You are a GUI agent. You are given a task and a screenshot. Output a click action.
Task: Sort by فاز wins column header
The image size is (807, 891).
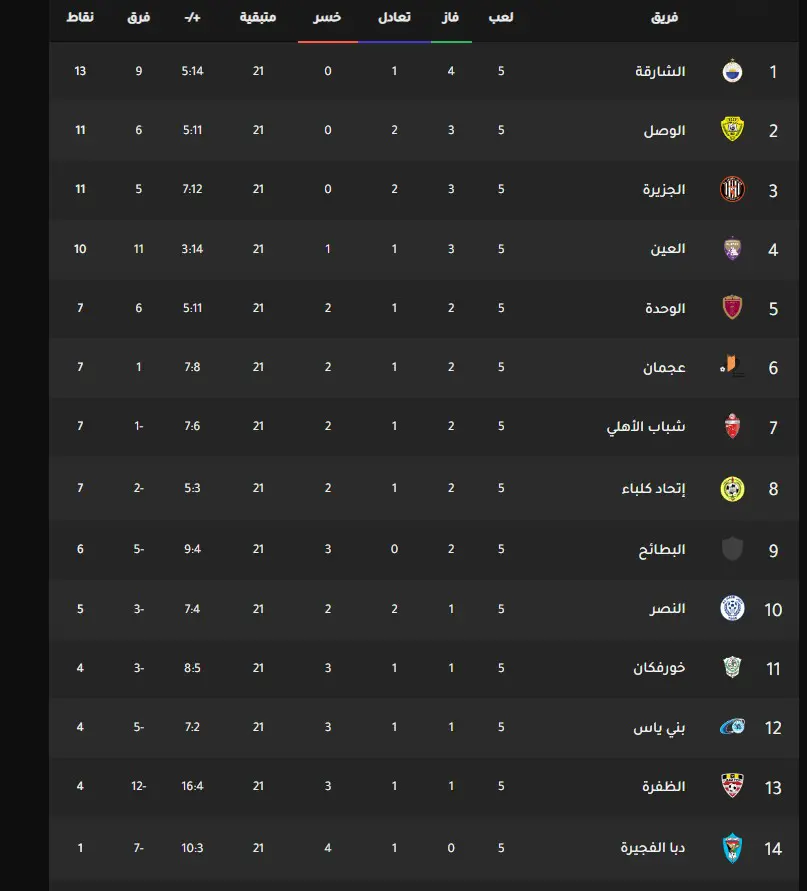coord(451,17)
